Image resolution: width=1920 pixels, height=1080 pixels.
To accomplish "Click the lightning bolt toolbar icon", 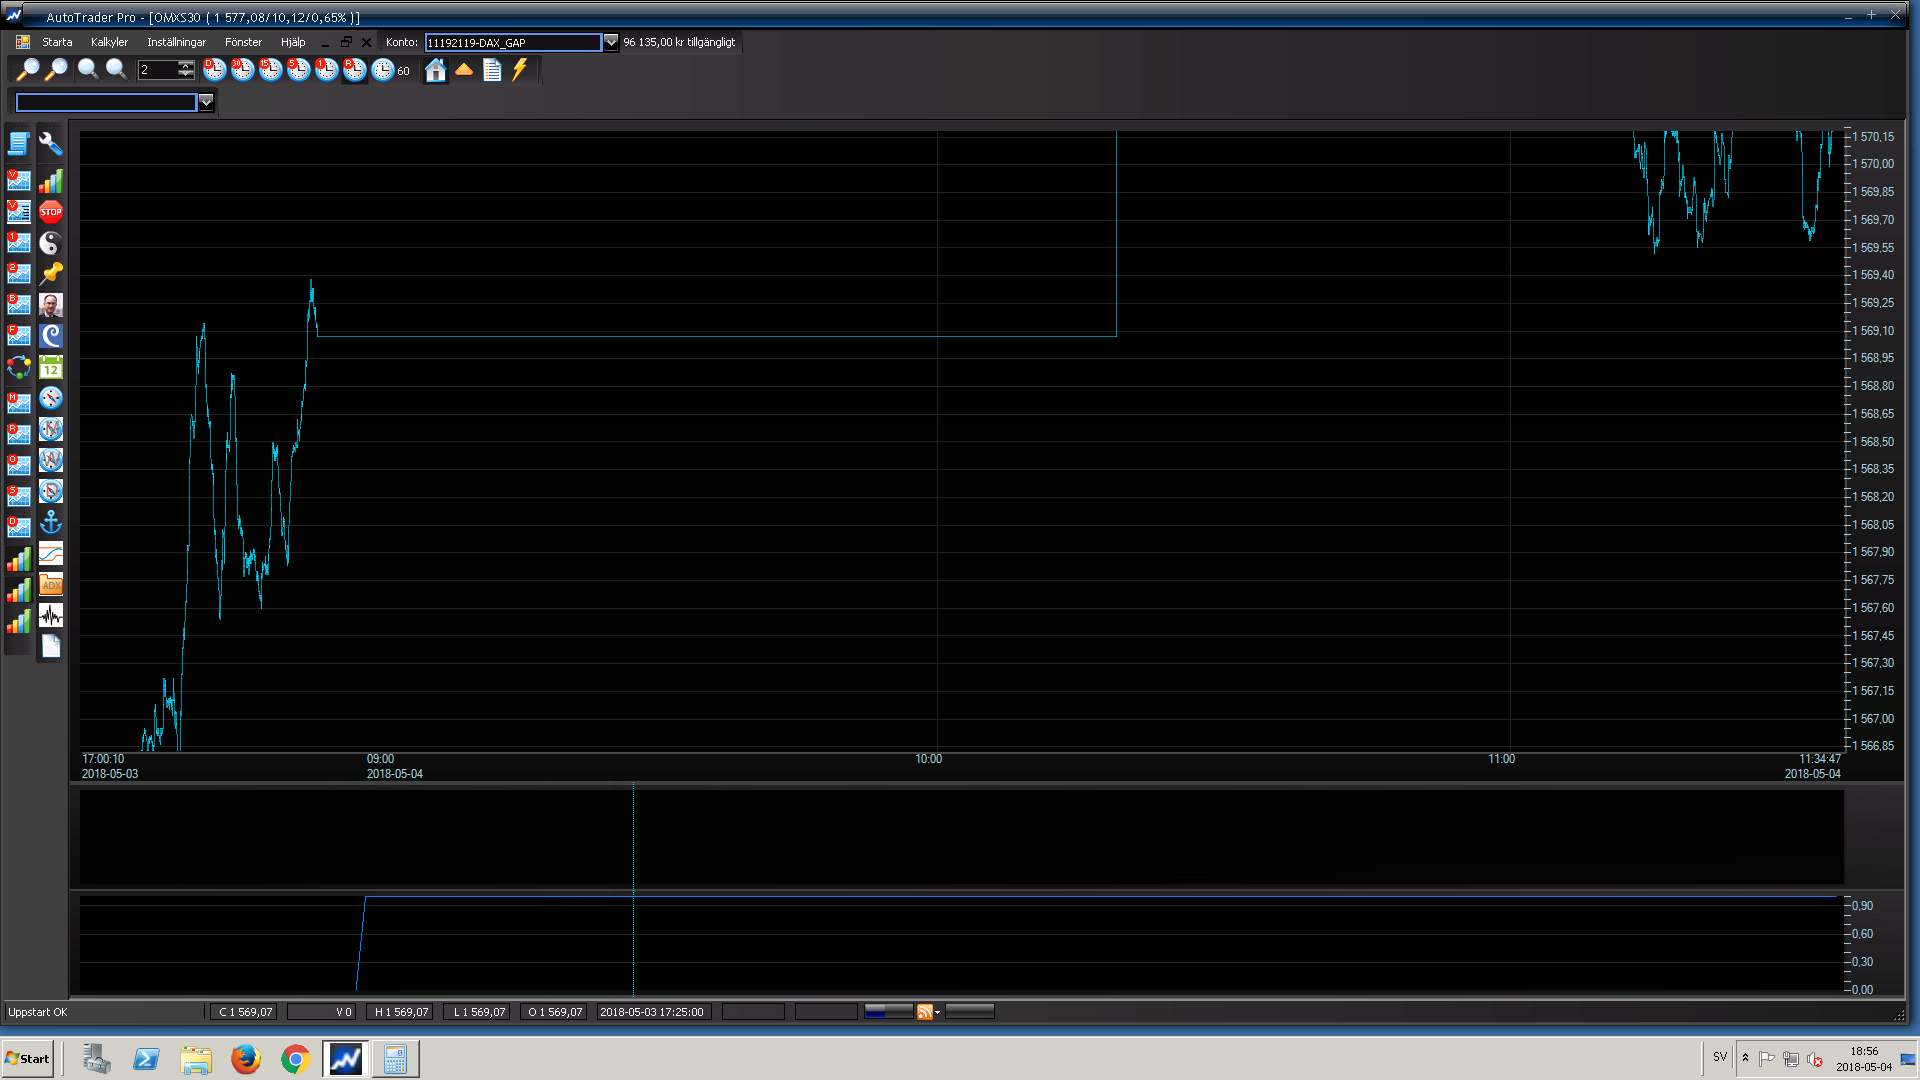I will pos(520,70).
